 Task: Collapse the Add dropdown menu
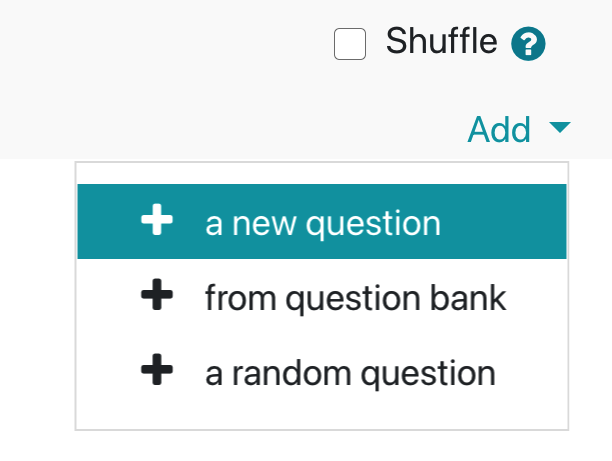519,129
